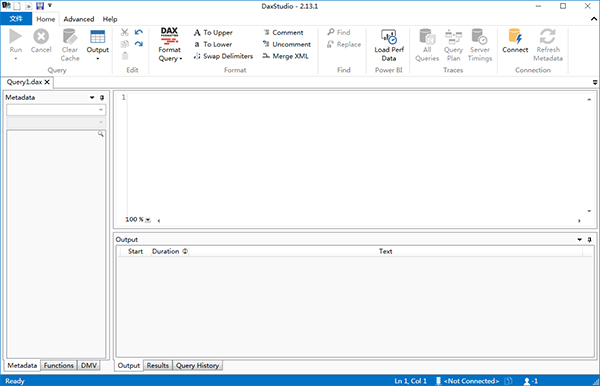The image size is (600, 386).
Task: Switch to the Query History tab
Action: pos(197,365)
